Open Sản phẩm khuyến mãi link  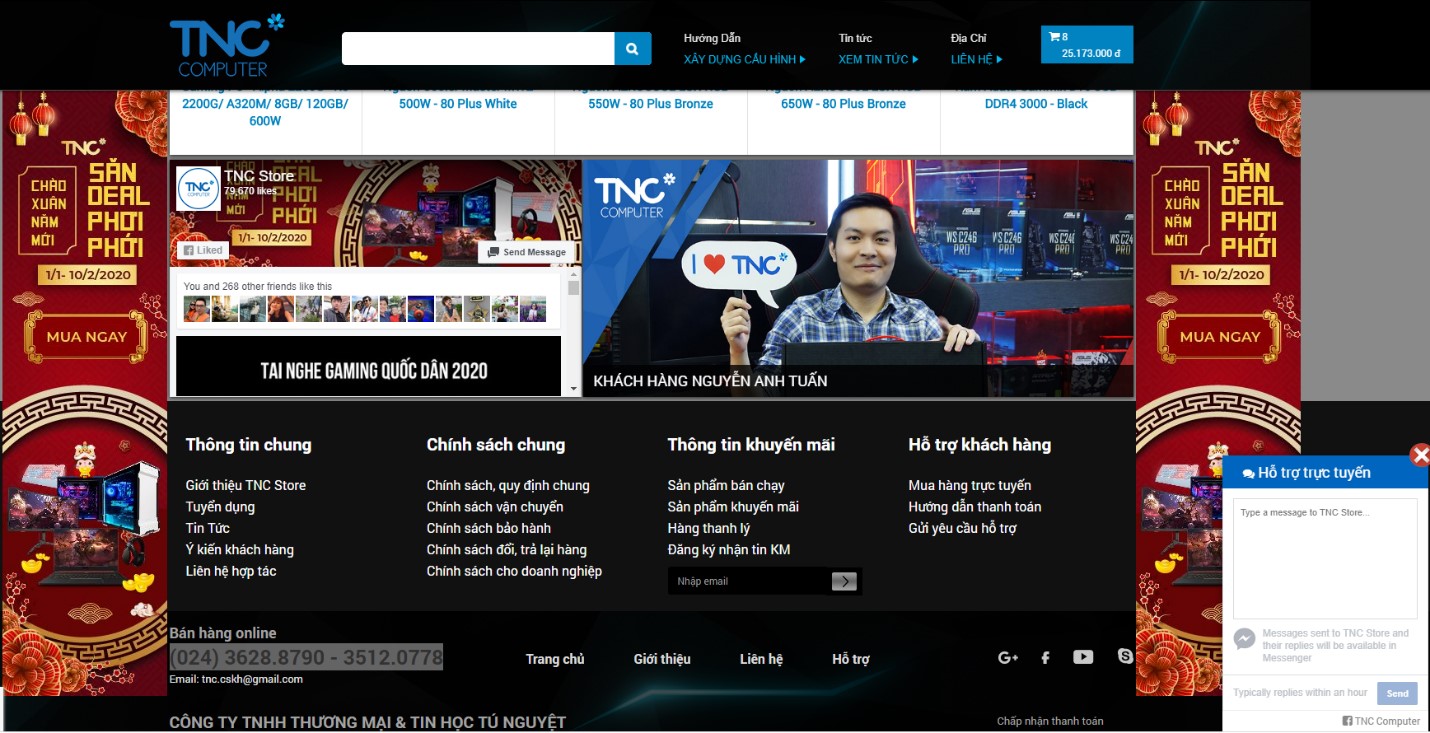(733, 507)
